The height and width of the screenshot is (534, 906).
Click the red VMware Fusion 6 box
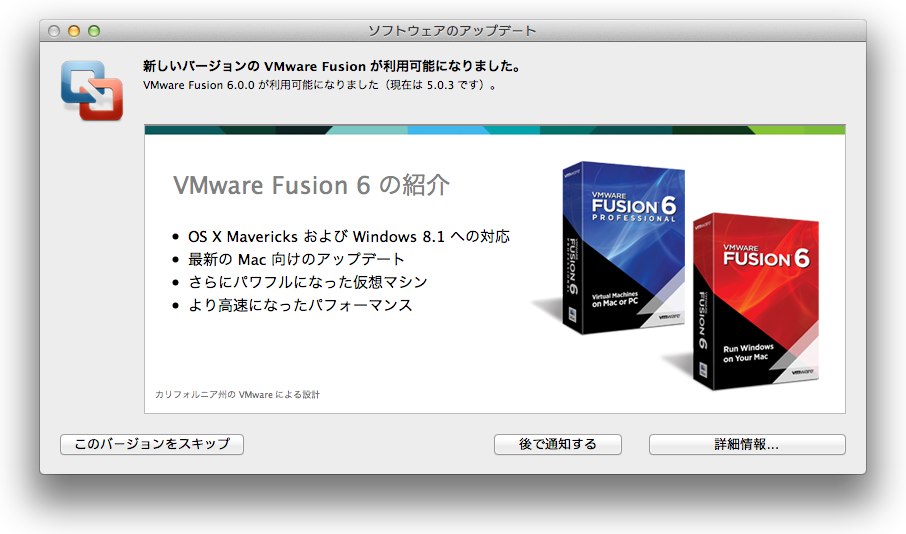point(756,301)
